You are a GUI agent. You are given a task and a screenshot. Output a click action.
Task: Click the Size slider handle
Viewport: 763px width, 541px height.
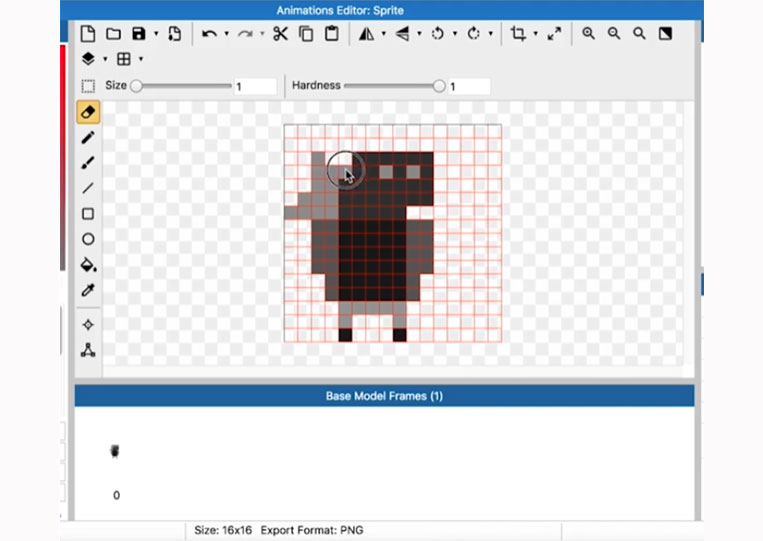(137, 86)
